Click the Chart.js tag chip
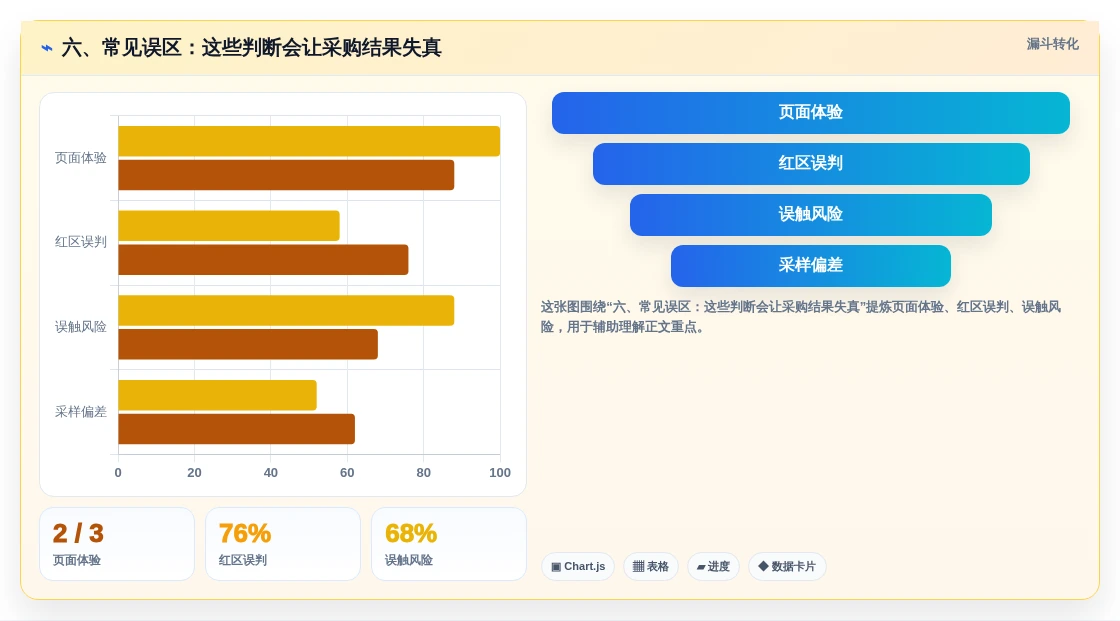The height and width of the screenshot is (621, 1120). (x=578, y=567)
